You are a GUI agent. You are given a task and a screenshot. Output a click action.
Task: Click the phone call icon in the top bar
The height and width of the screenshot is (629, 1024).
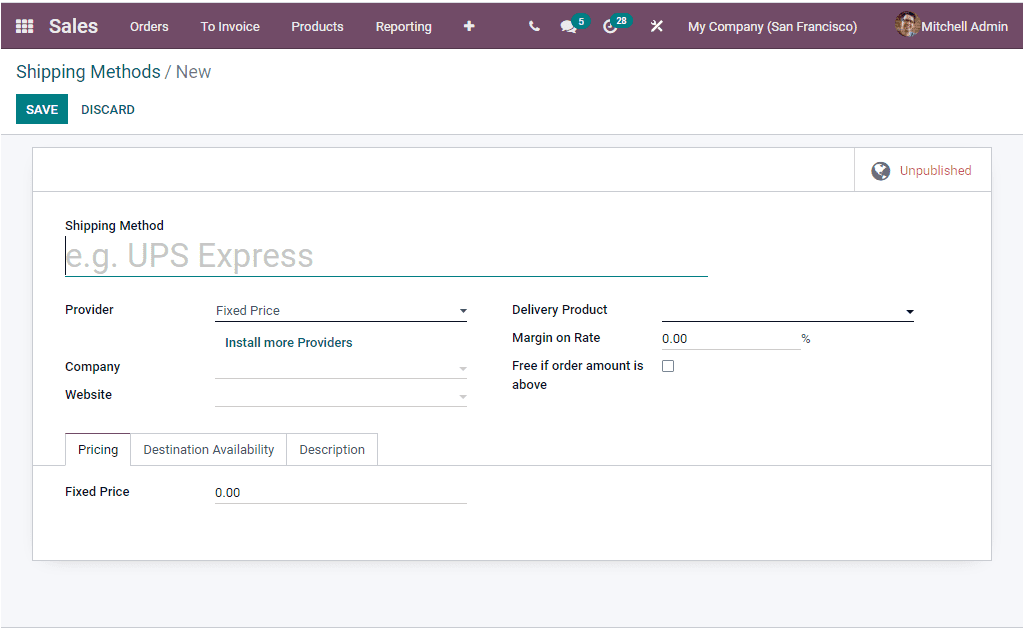point(534,25)
